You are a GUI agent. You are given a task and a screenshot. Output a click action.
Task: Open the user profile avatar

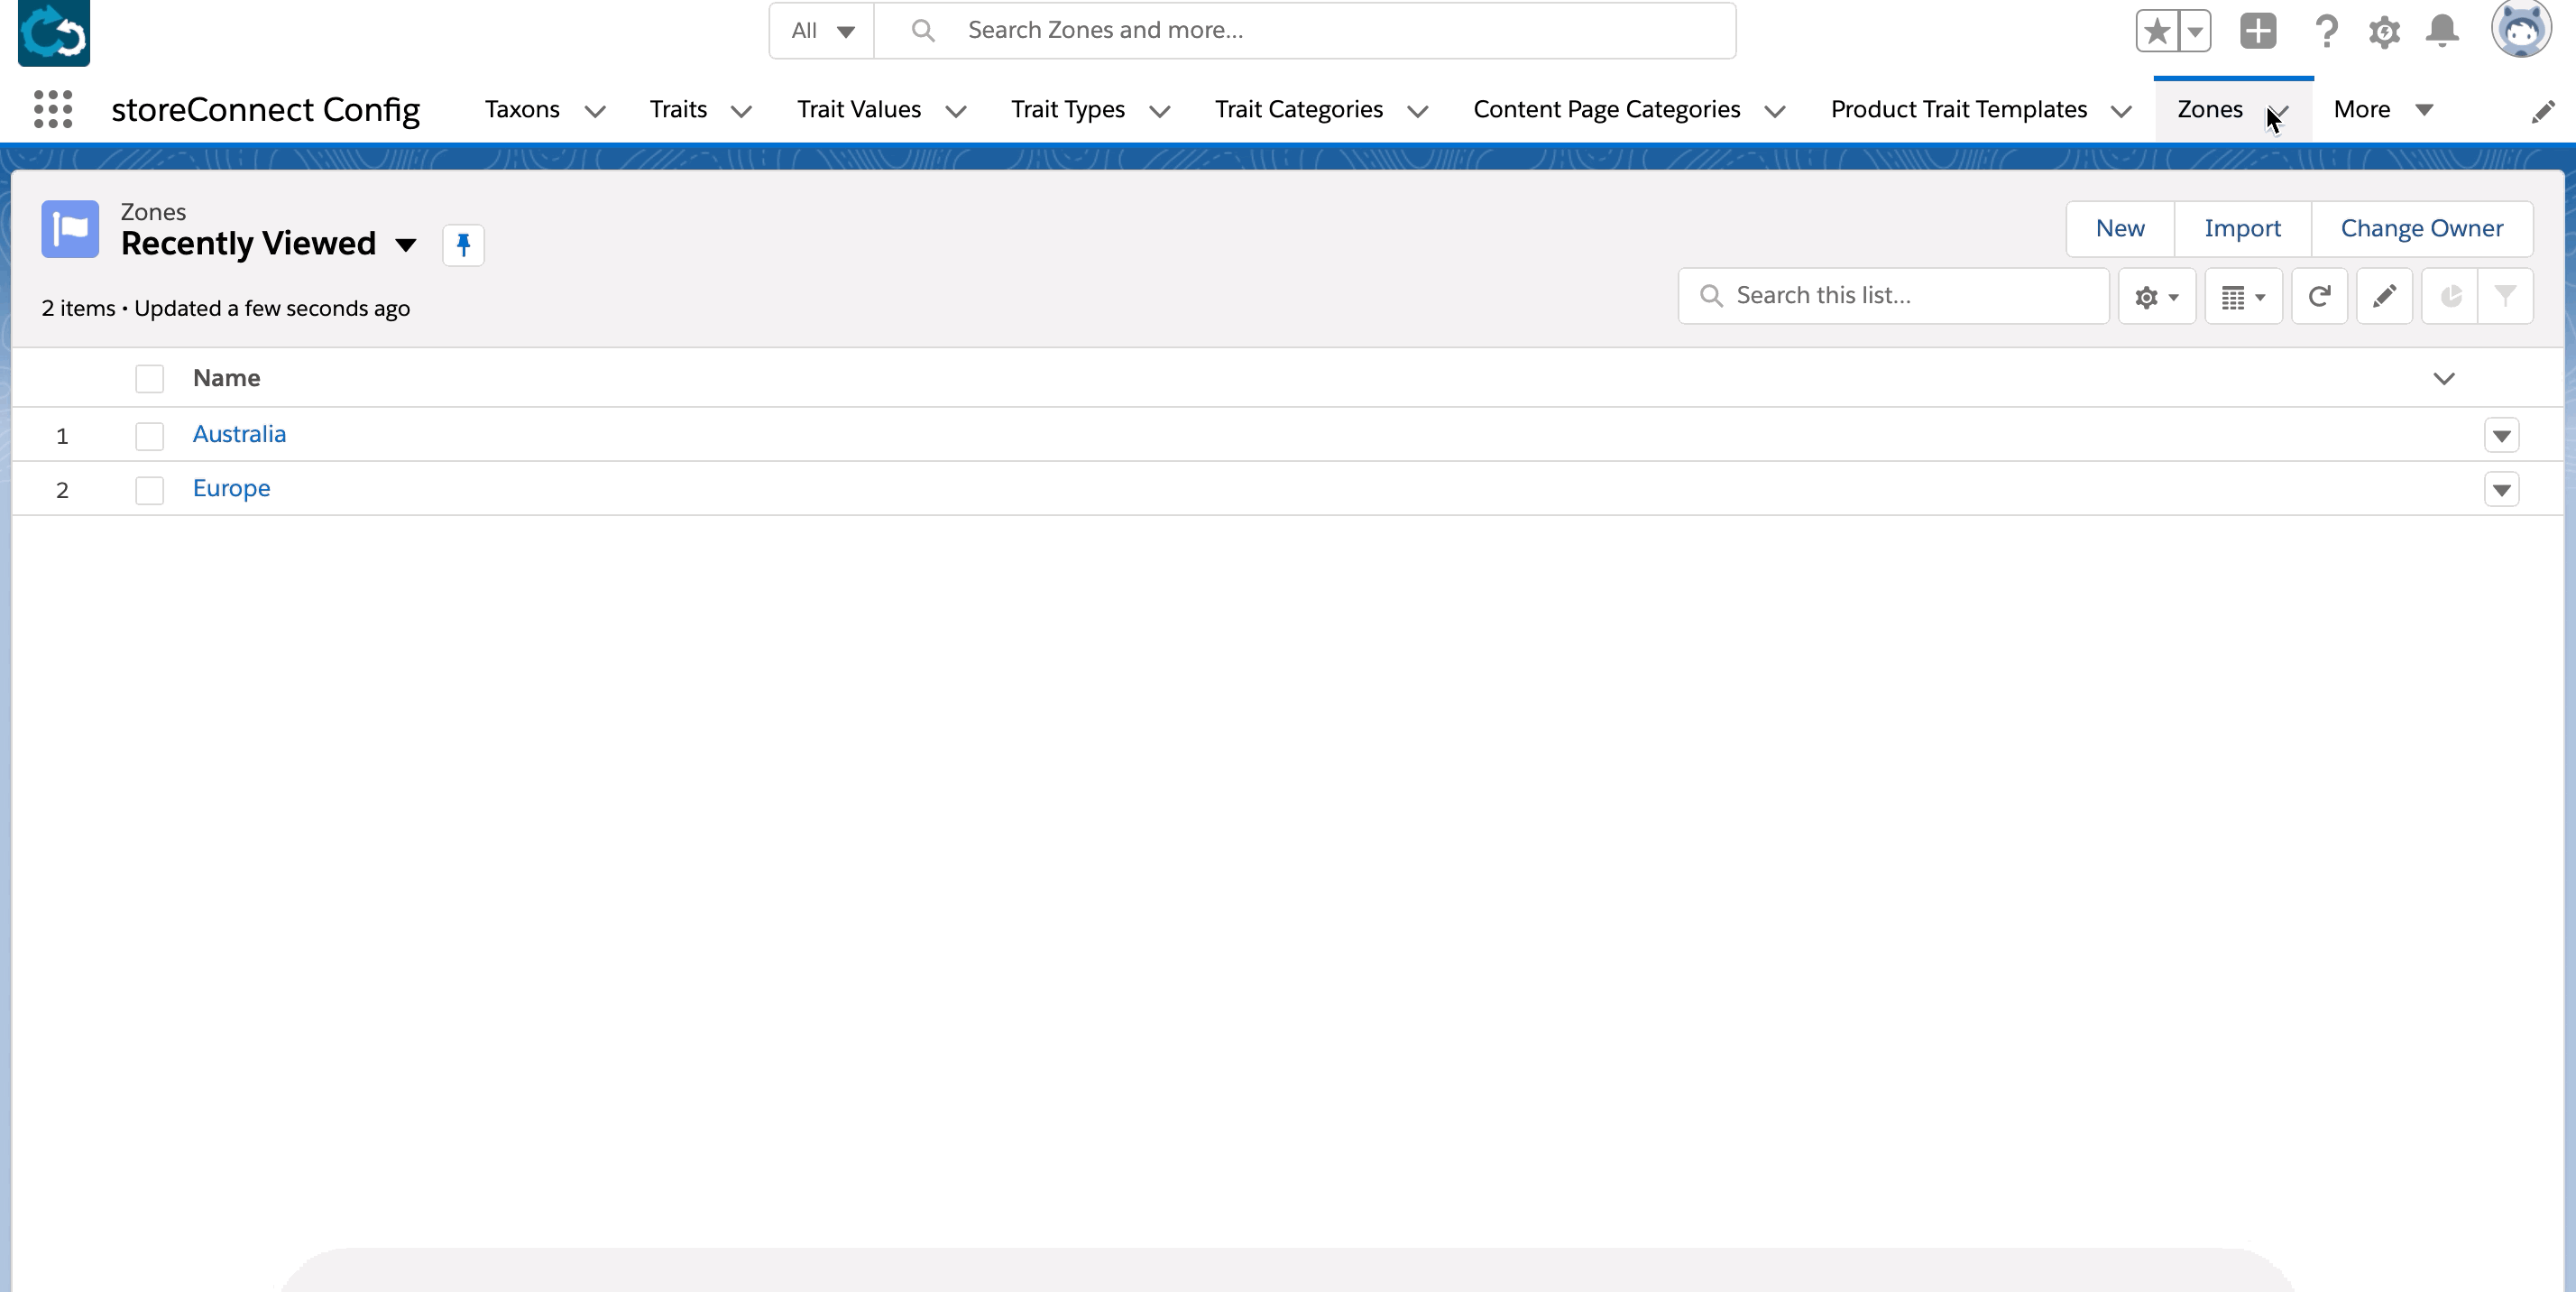click(x=2521, y=29)
